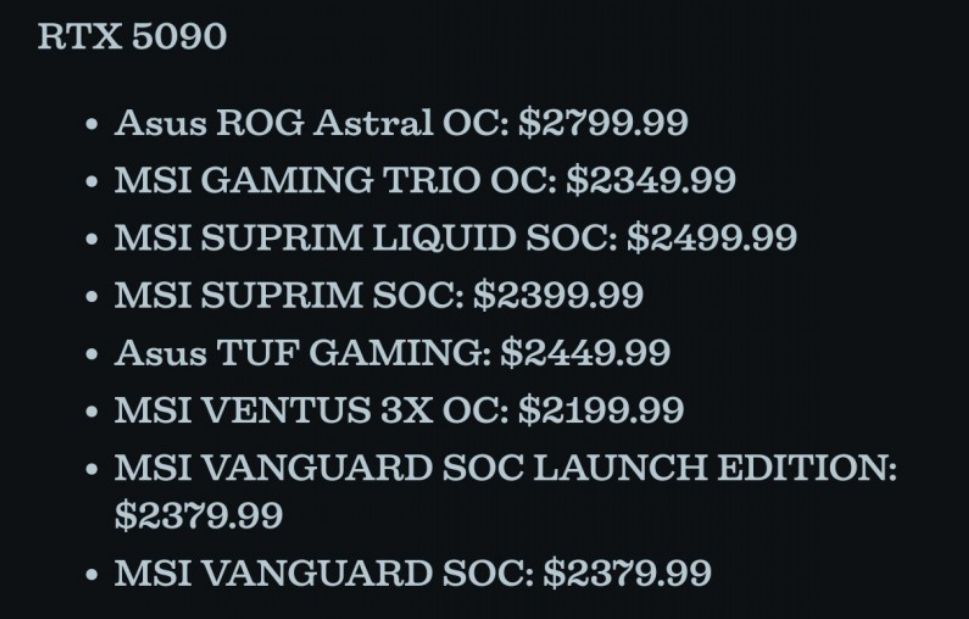Click the MSI VANGUARD SOC name in last item
This screenshot has height=619, width=969.
[x=324, y=574]
